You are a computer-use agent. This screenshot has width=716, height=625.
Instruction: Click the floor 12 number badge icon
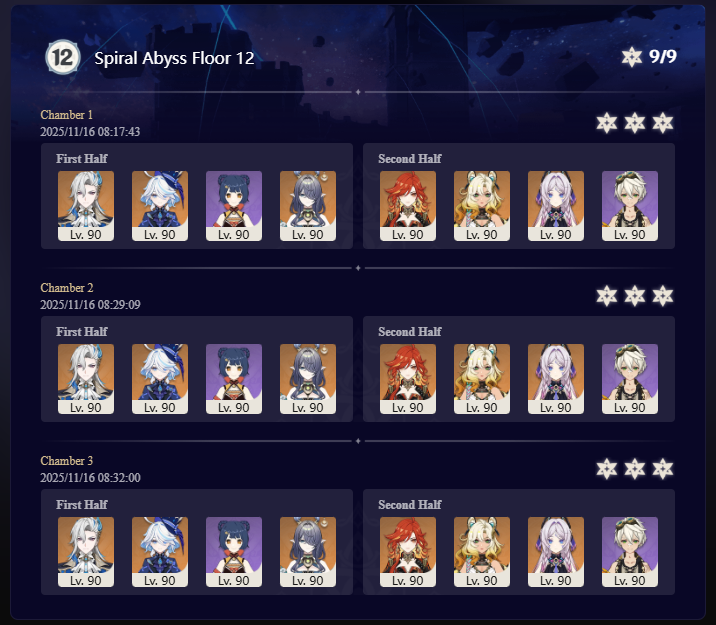point(63,58)
